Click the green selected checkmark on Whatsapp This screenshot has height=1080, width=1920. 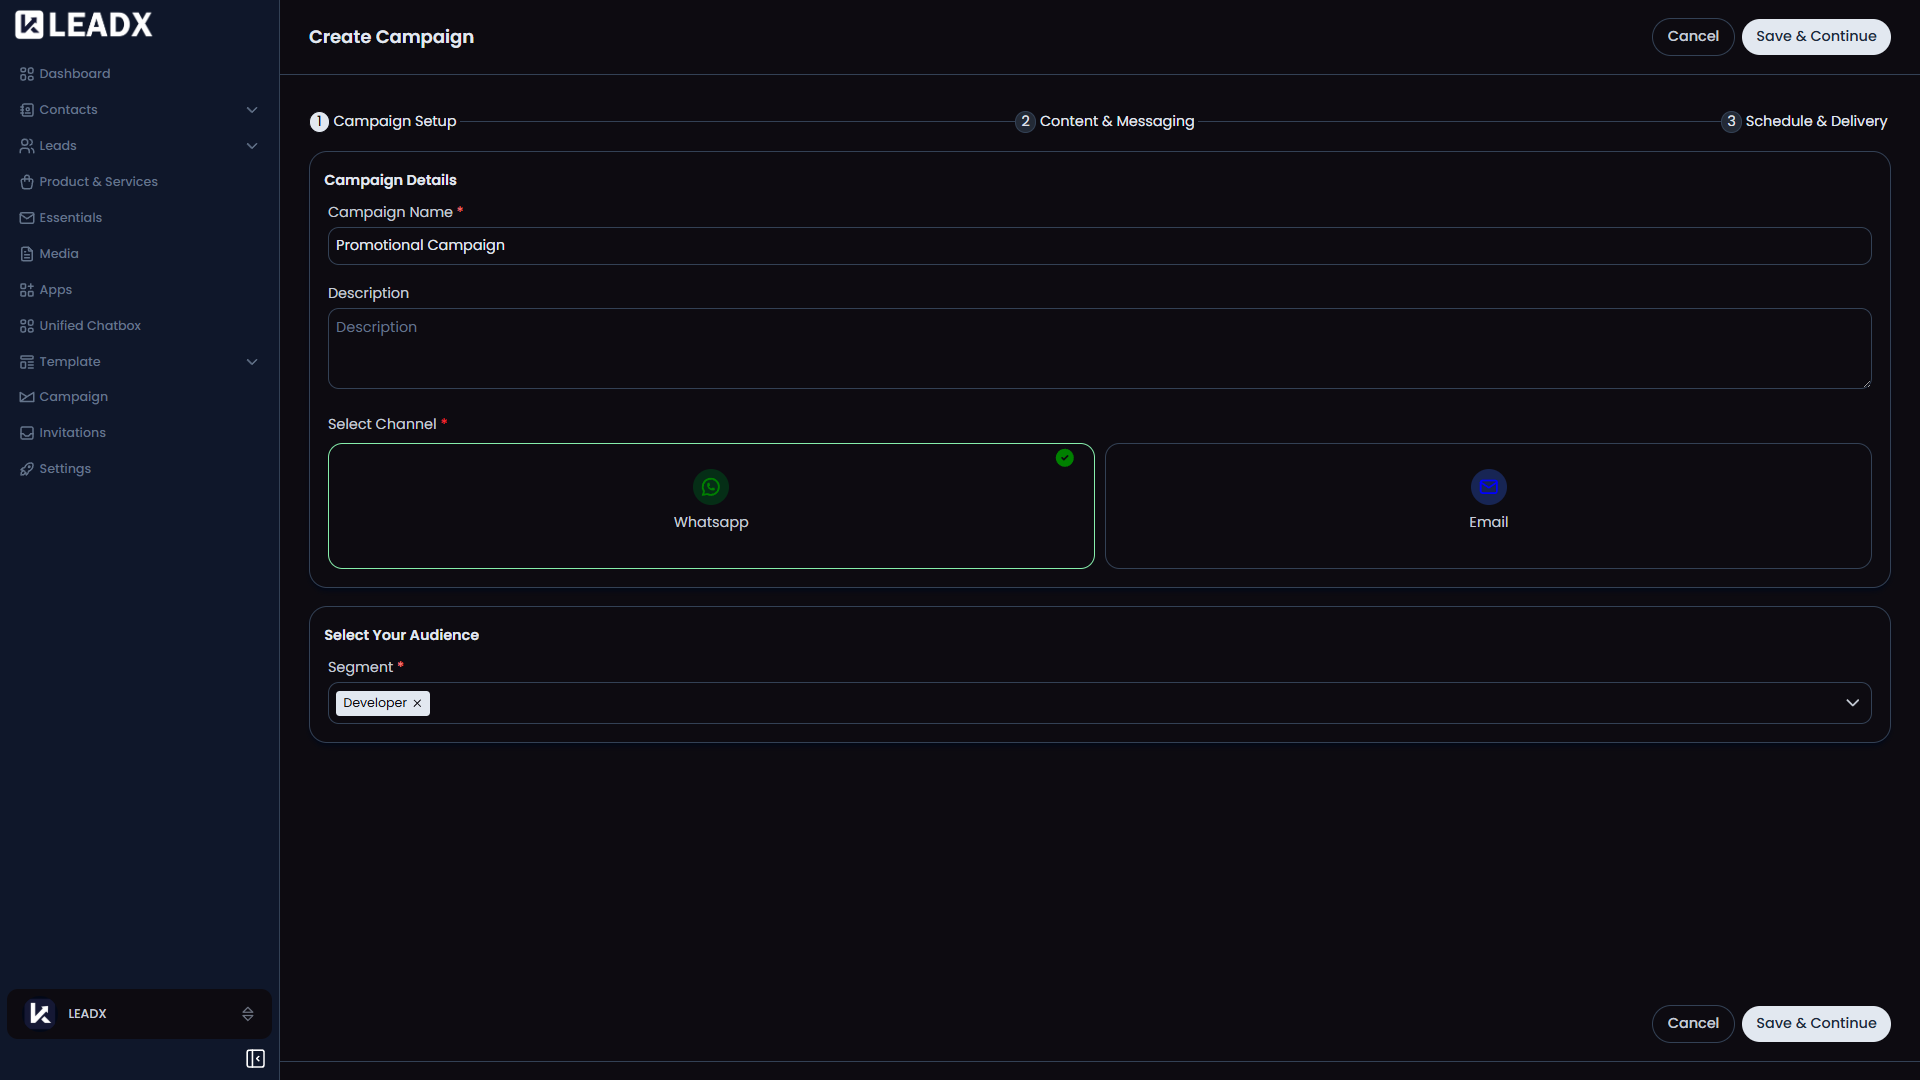[1065, 458]
